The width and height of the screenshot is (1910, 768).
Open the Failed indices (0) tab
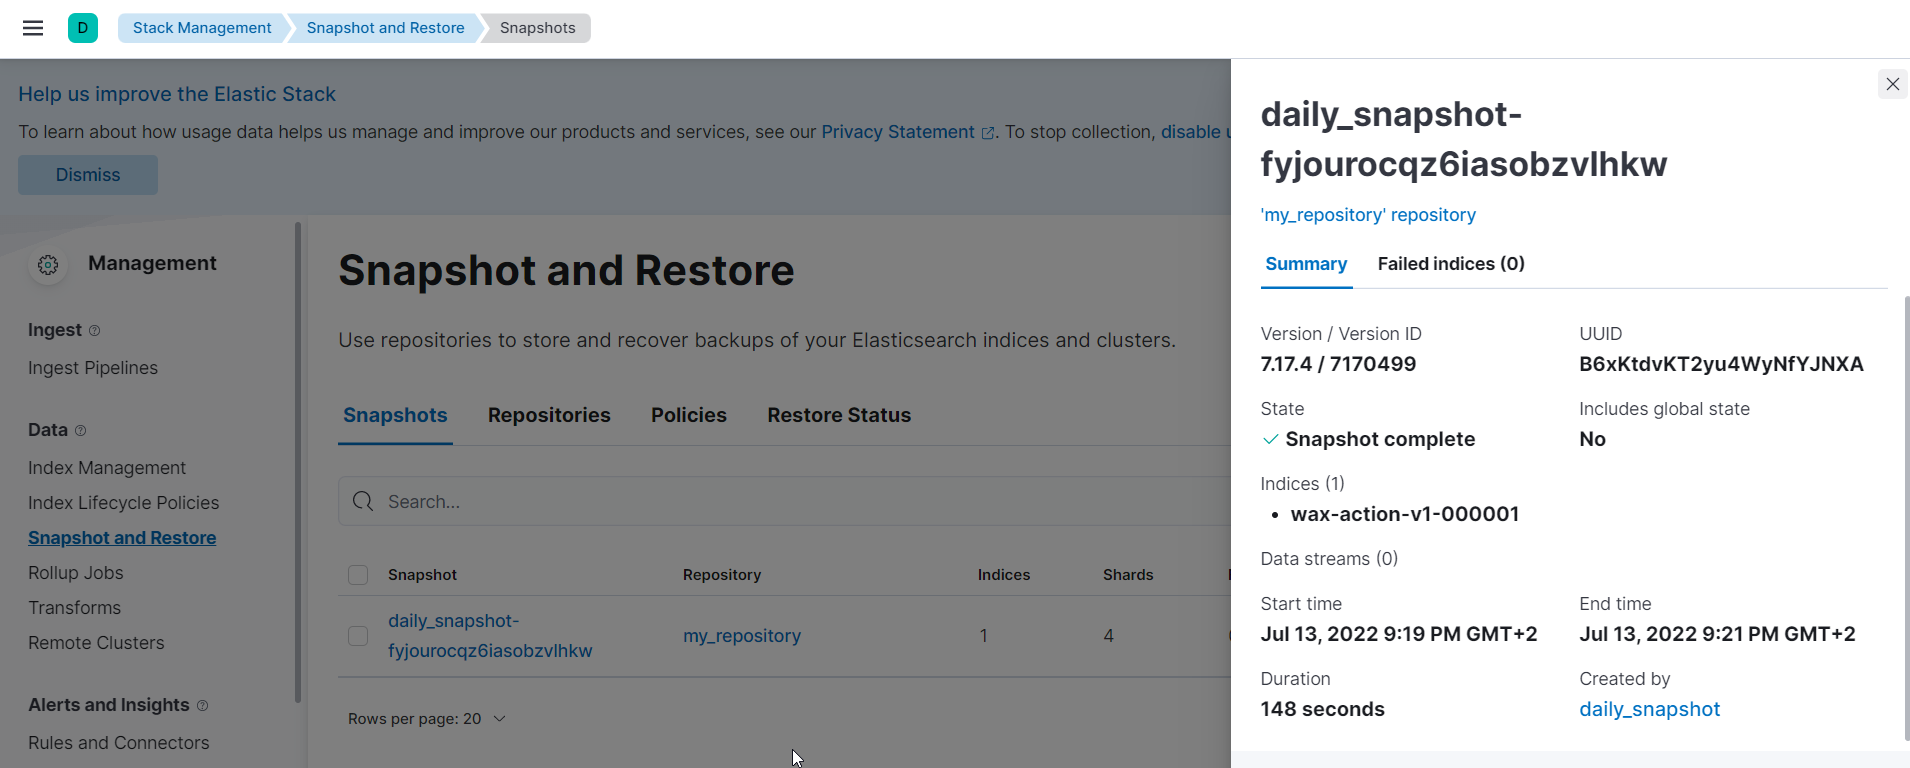[x=1451, y=264]
